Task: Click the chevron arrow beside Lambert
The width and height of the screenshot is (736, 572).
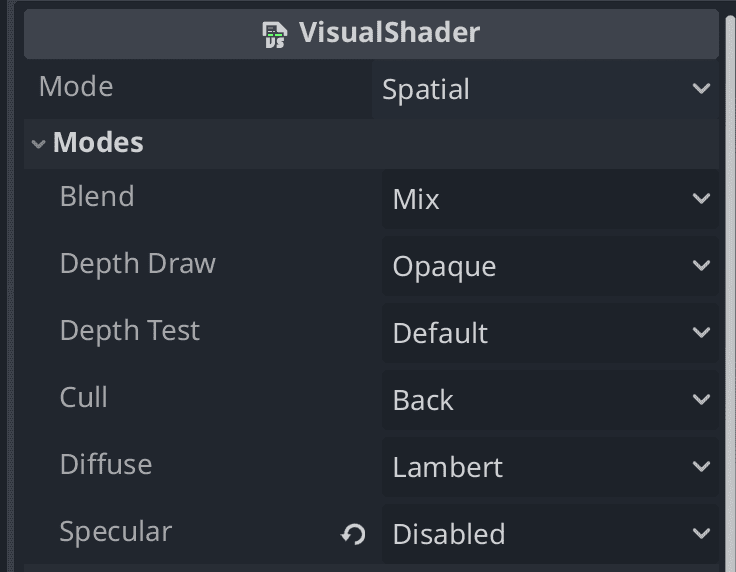Action: click(701, 467)
